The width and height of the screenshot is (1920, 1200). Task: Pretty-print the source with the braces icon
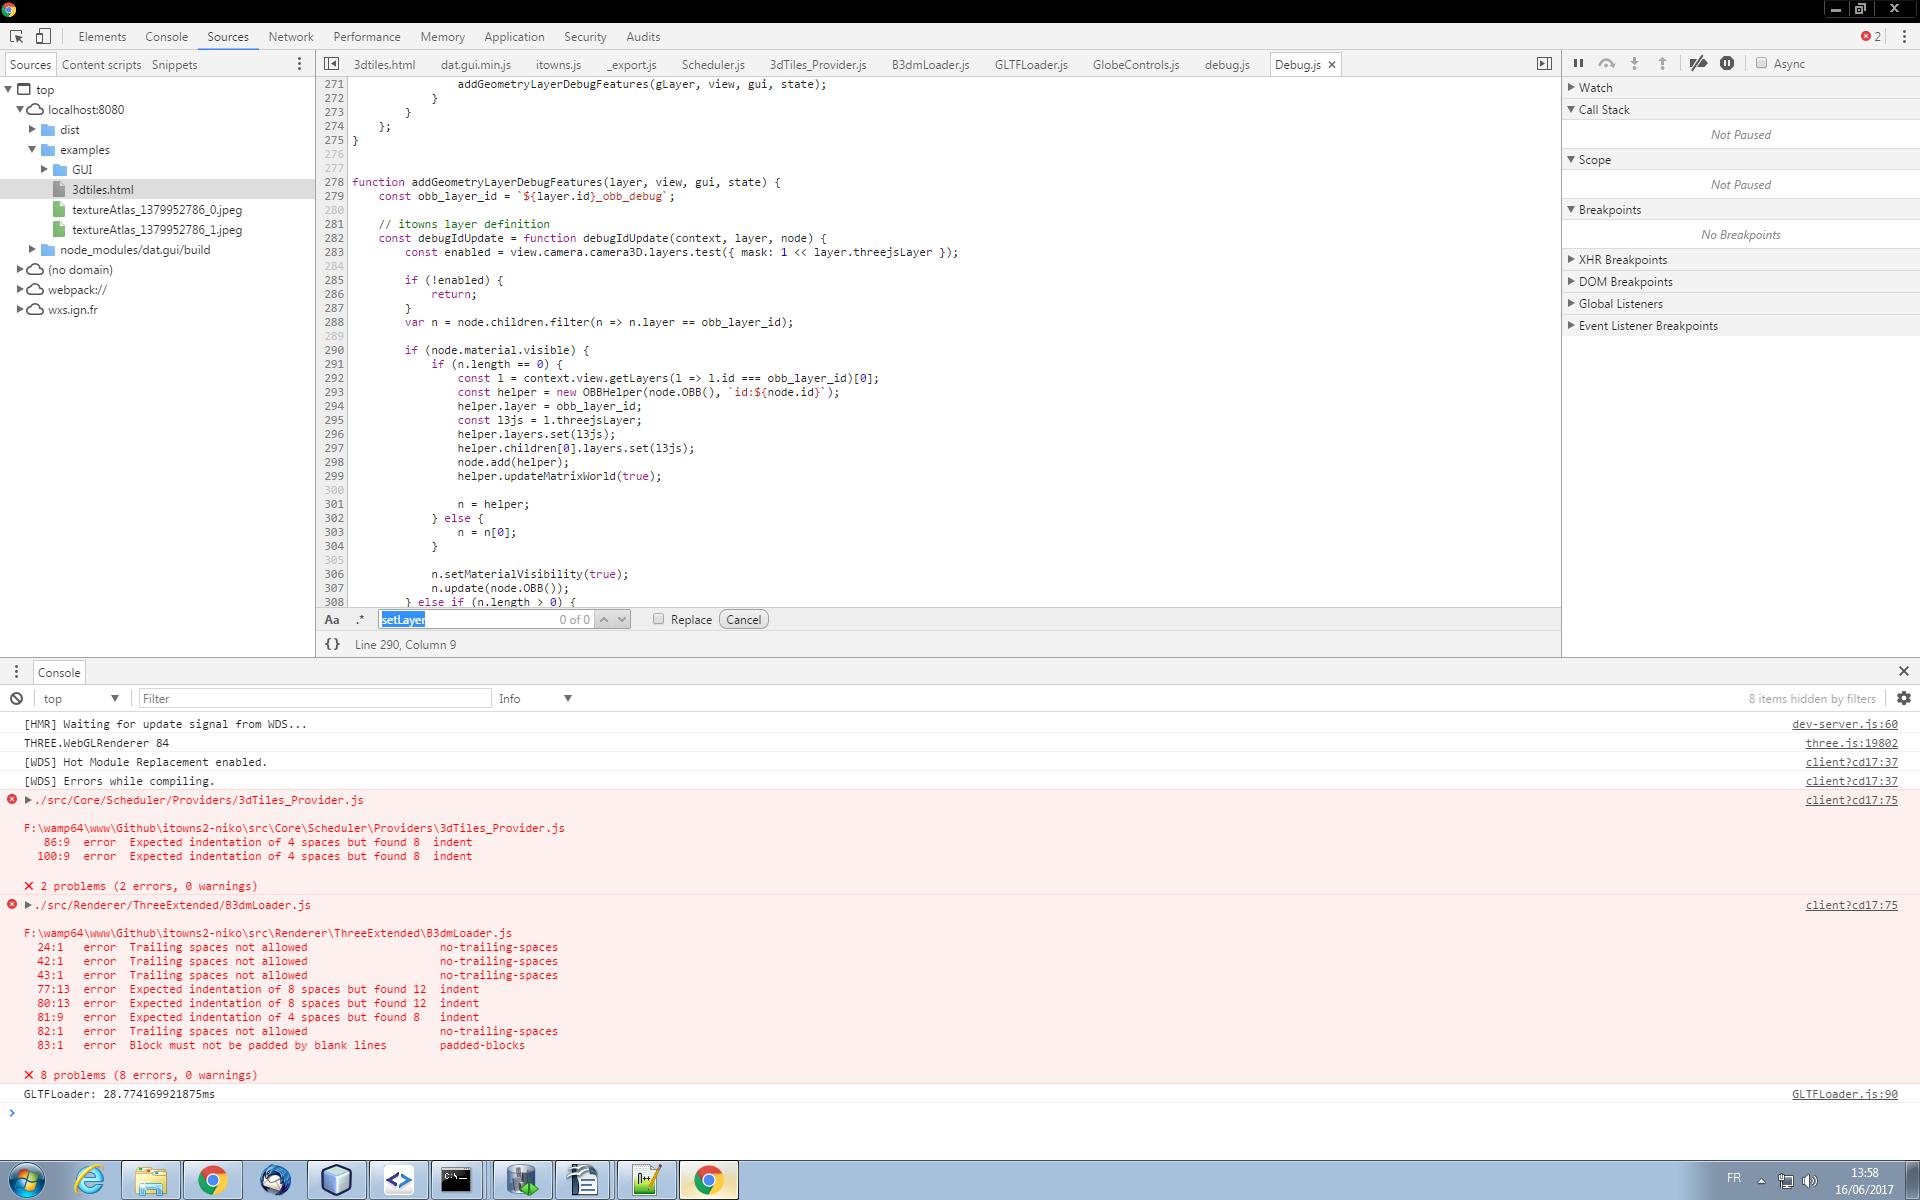(x=332, y=644)
